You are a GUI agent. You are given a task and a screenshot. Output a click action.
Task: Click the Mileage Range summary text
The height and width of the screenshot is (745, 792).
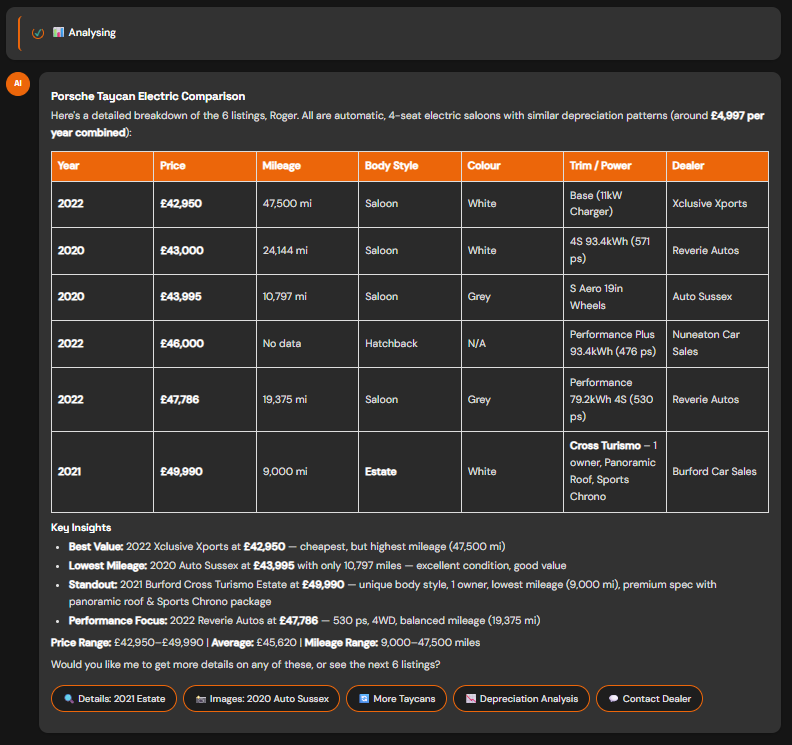click(x=392, y=643)
